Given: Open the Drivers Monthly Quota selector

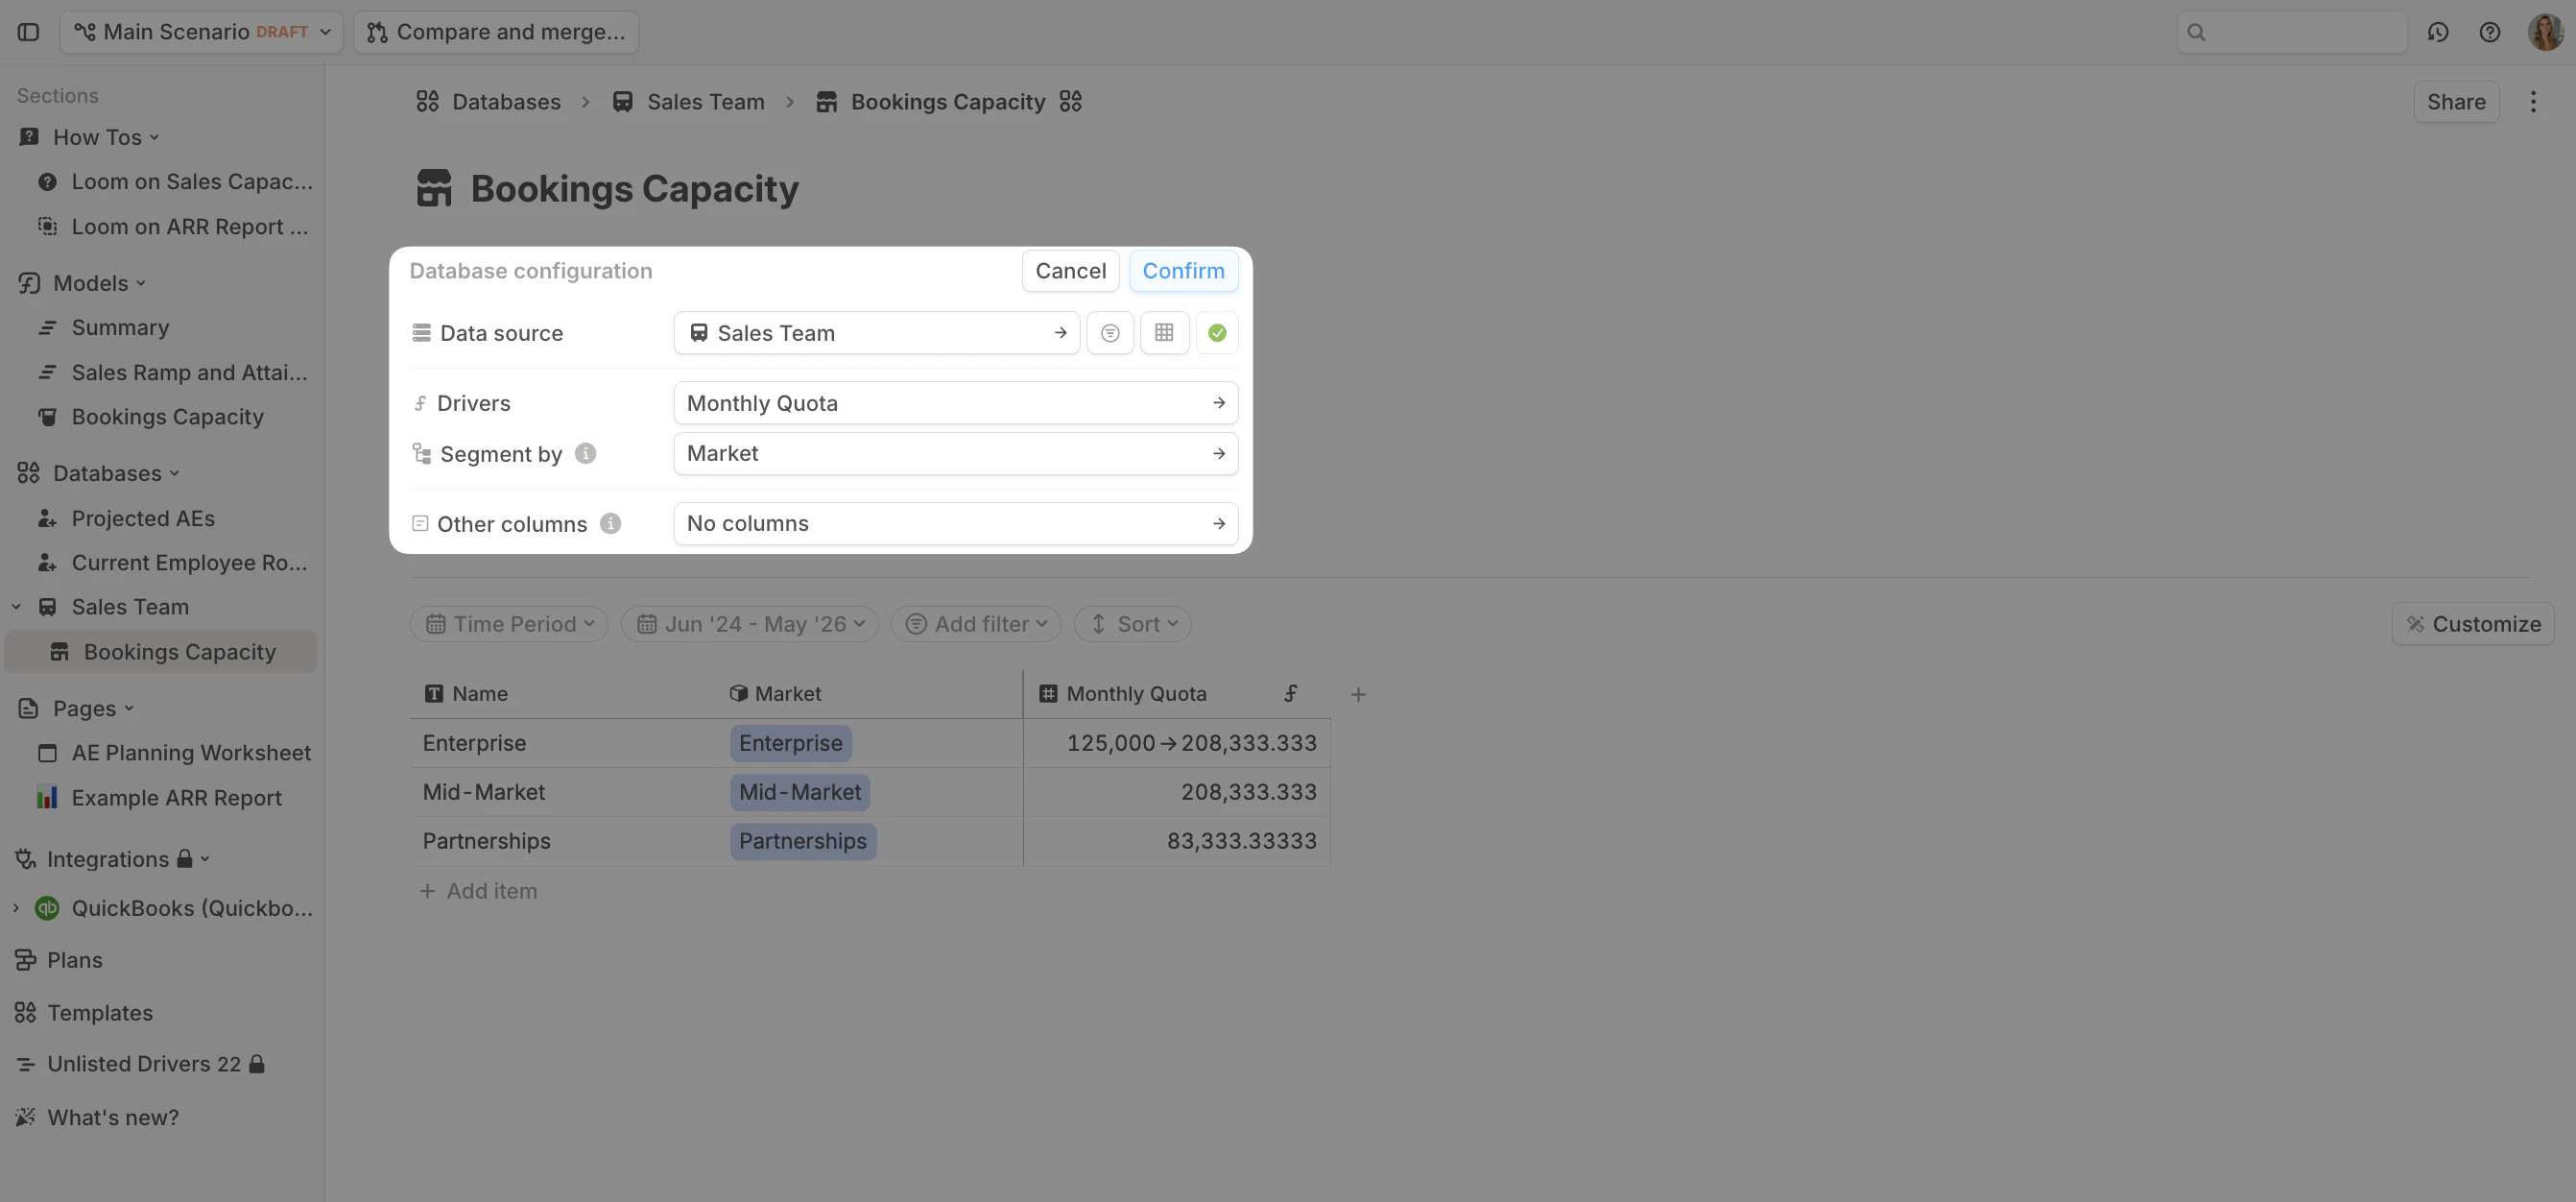Looking at the screenshot, I should click(x=955, y=403).
